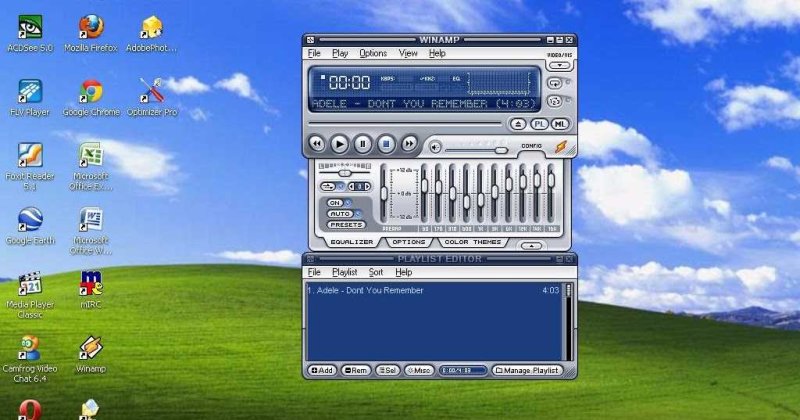Image resolution: width=800 pixels, height=420 pixels.
Task: Click the Pause playback button
Action: tap(363, 145)
